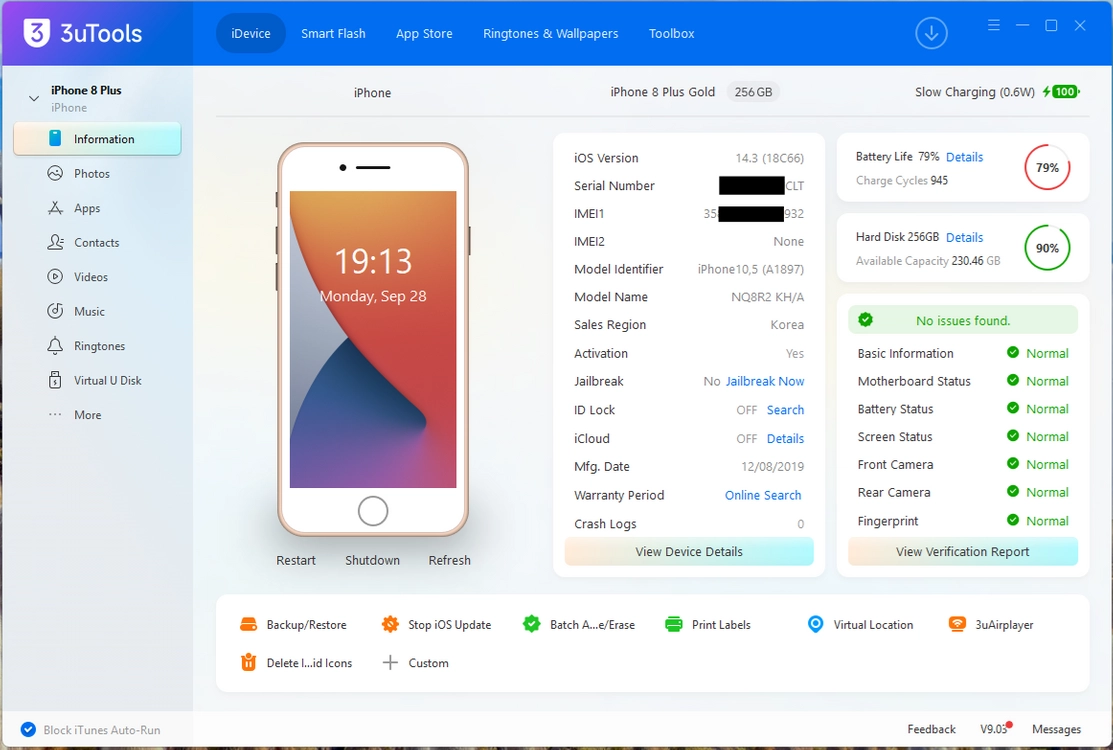Click the 3uTools logo icon

coord(36,33)
